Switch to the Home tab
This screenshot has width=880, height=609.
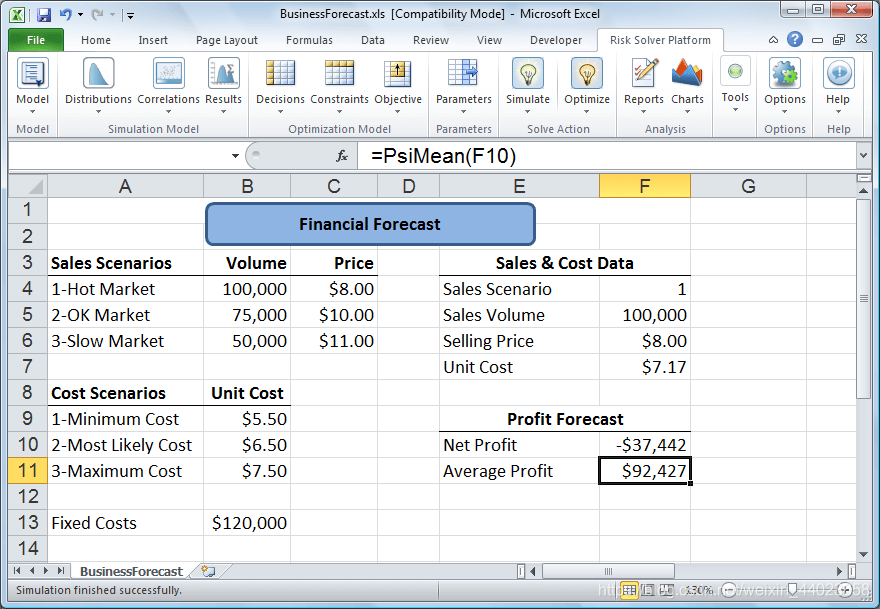pyautogui.click(x=96, y=40)
